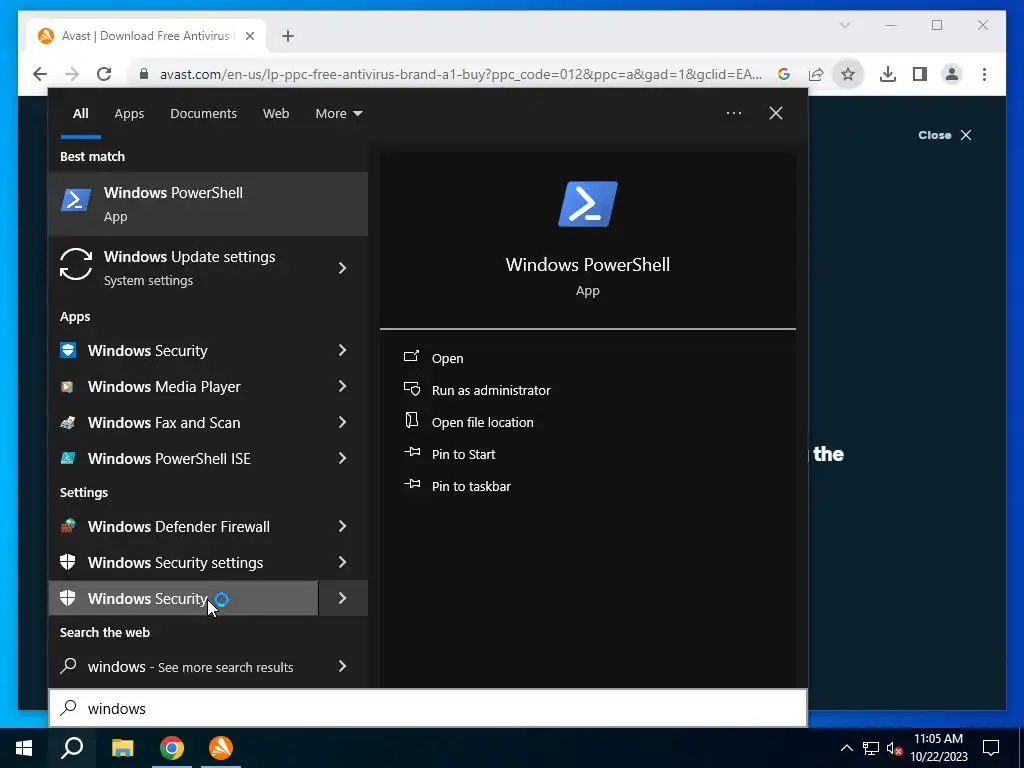Click 'windows - See more search results'

pos(190,667)
